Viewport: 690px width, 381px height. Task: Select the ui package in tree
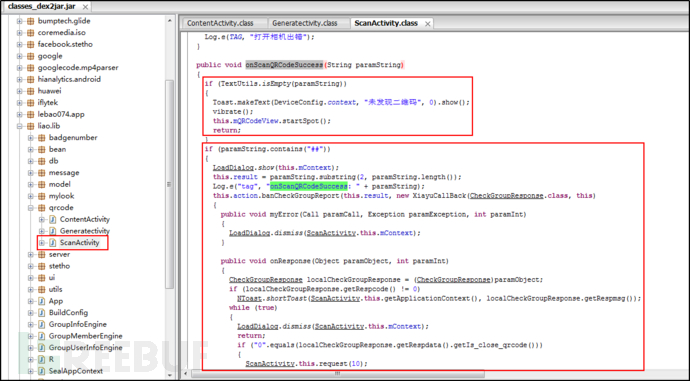tap(52, 278)
